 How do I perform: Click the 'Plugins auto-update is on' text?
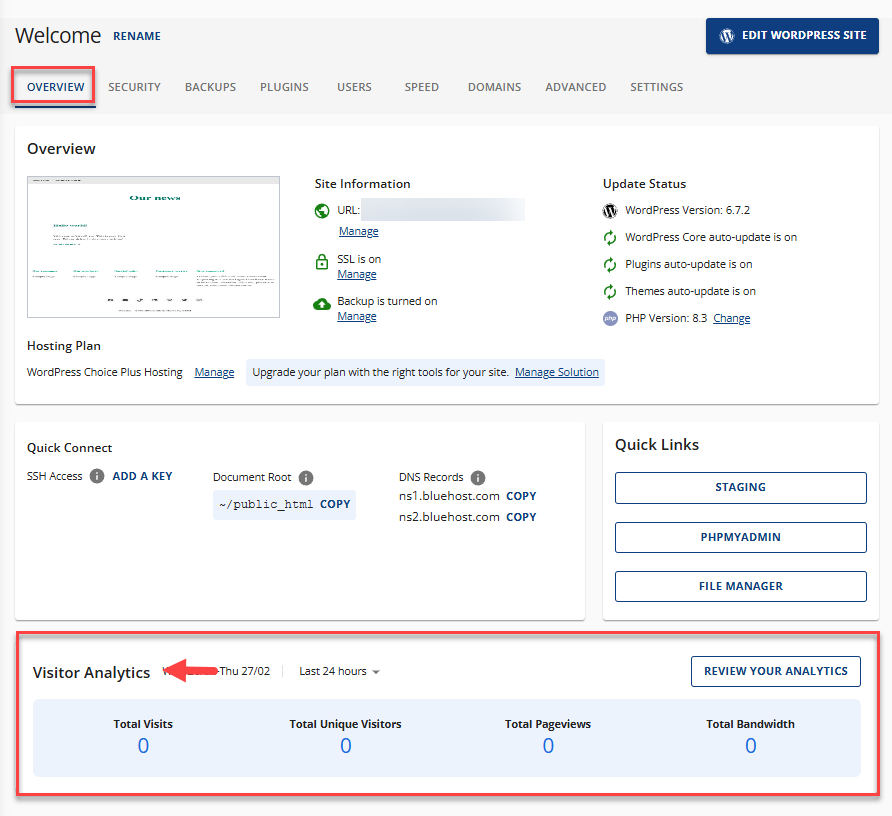tap(689, 264)
